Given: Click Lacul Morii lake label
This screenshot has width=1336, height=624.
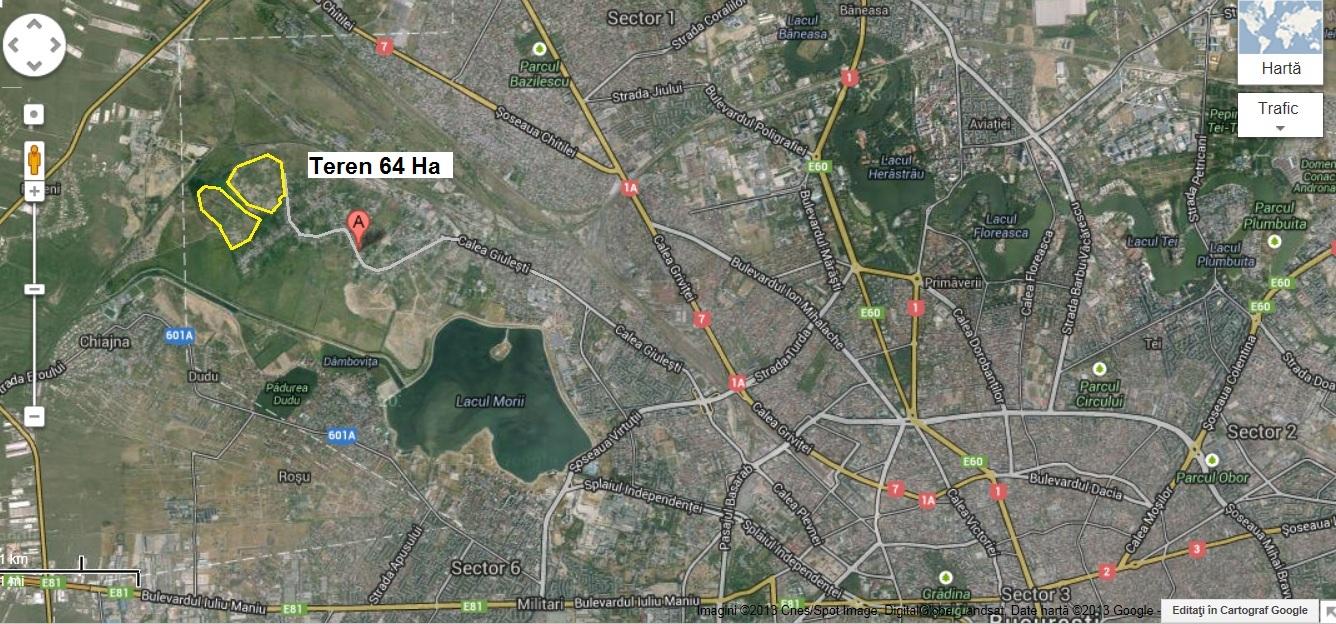Looking at the screenshot, I should pos(490,401).
